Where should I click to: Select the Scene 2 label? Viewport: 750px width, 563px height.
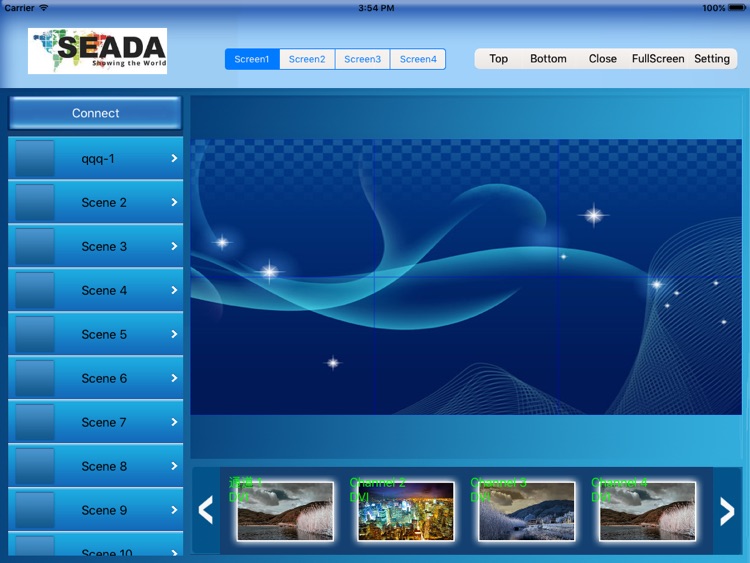(x=104, y=202)
